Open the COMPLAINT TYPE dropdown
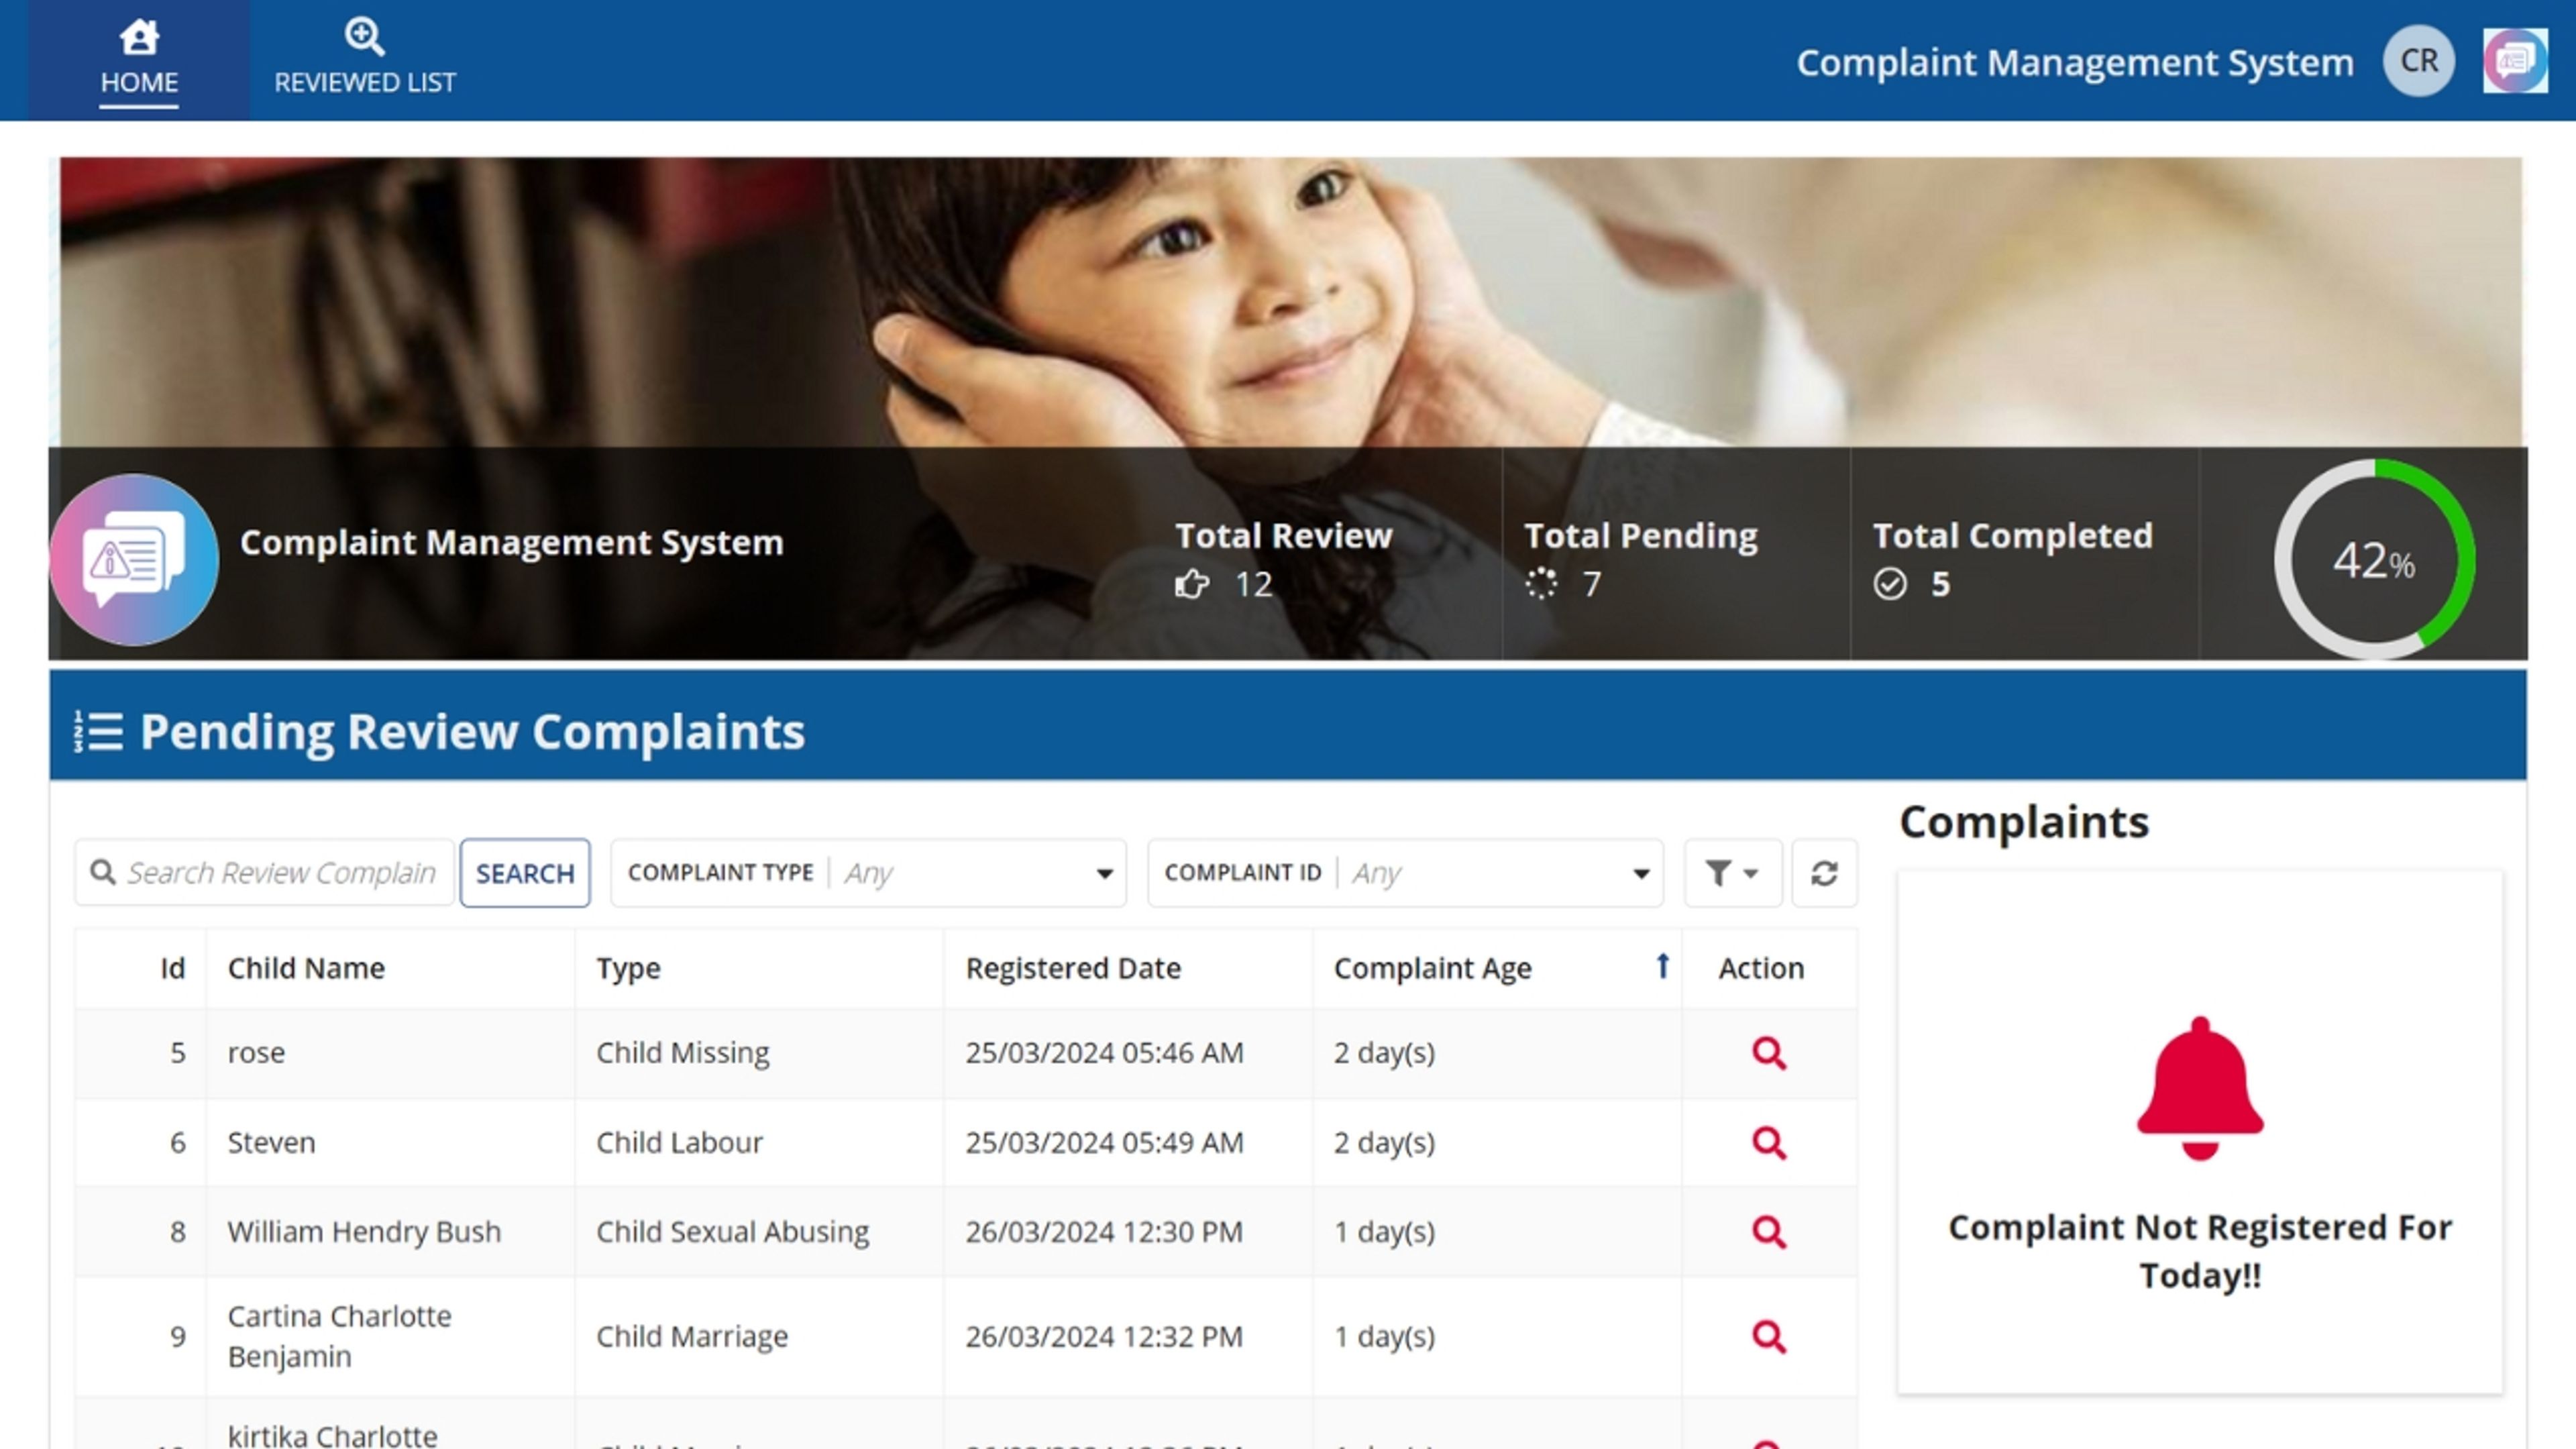 pyautogui.click(x=868, y=873)
